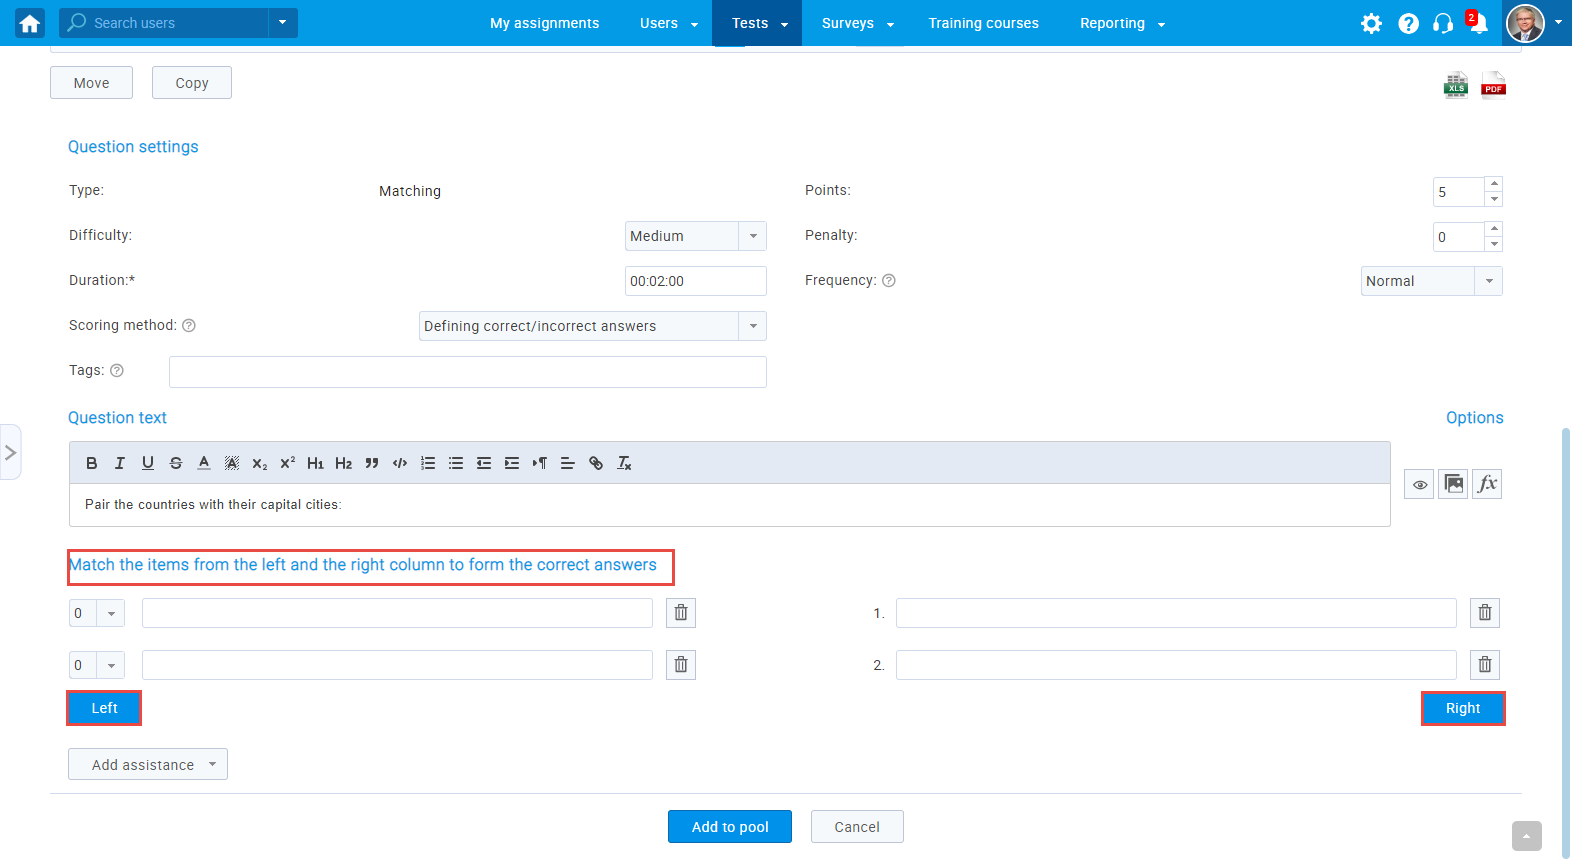
Task: Toggle question preview eye icon
Action: pyautogui.click(x=1419, y=484)
